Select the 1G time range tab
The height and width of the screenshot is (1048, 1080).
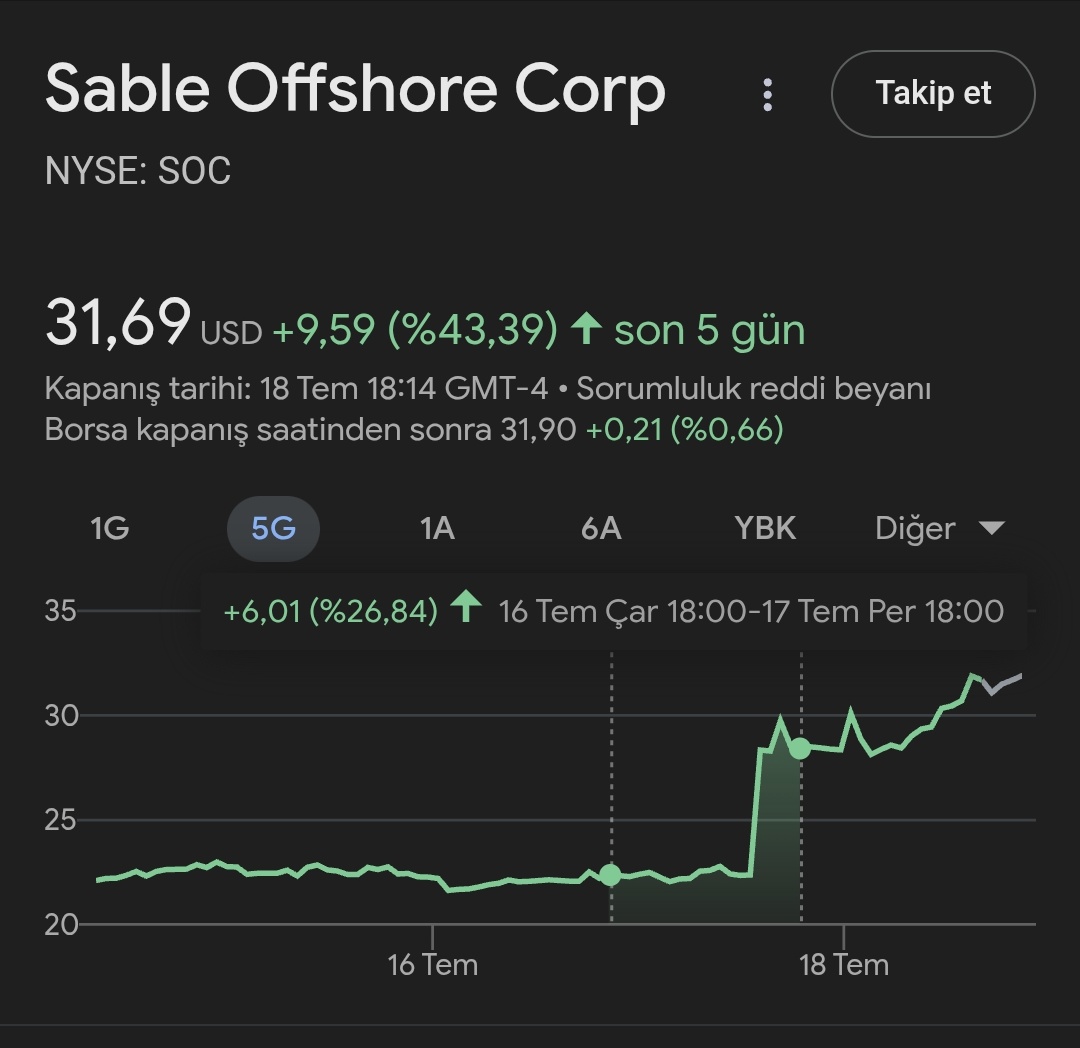tap(110, 528)
